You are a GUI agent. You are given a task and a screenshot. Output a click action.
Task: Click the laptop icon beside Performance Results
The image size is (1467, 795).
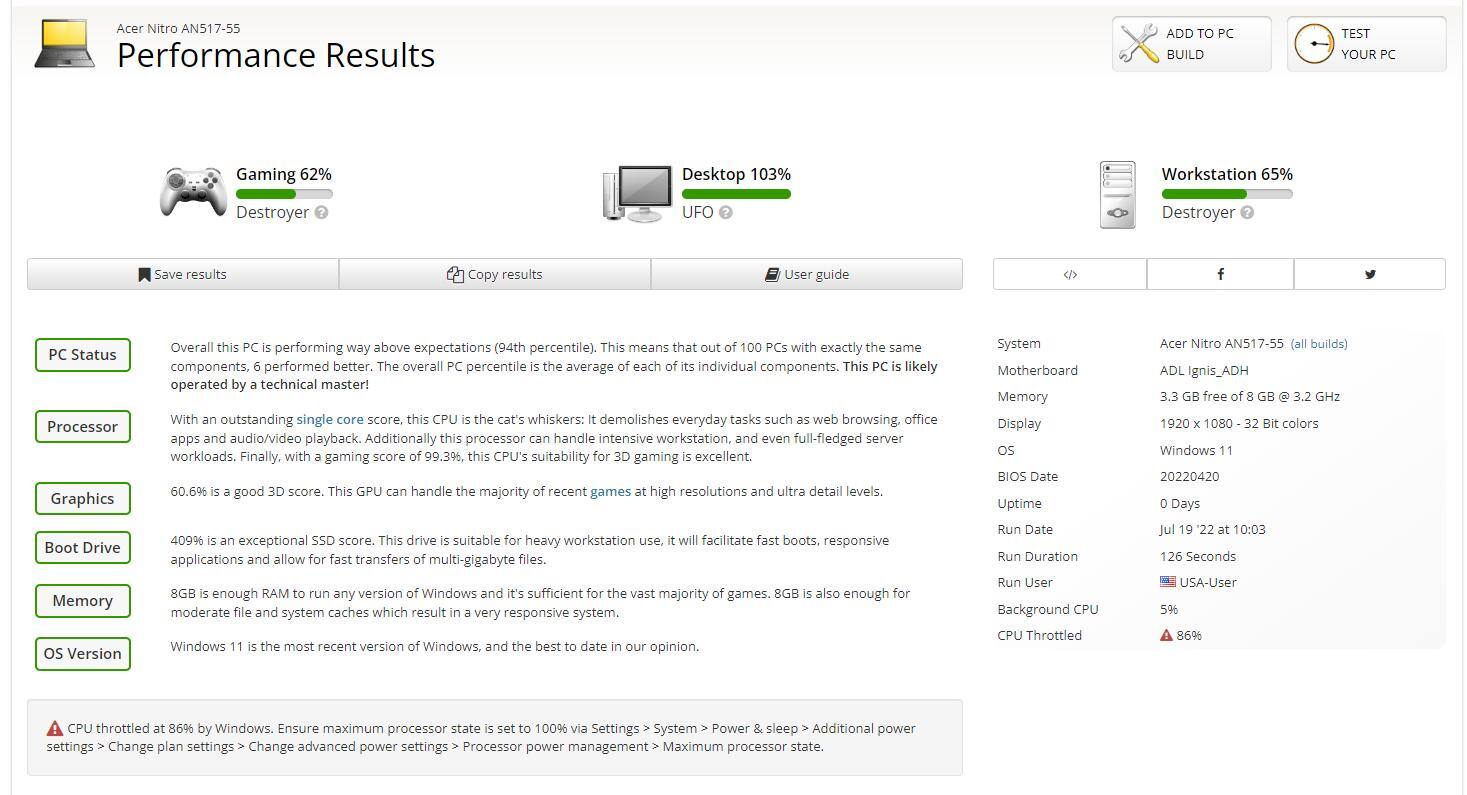(x=65, y=44)
